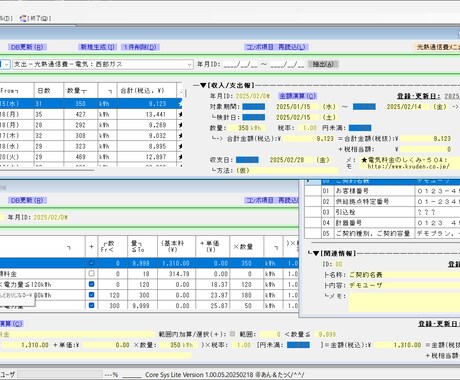Click the 検針日 date 2025/02/15
This screenshot has width=460, height=380.
[293, 117]
